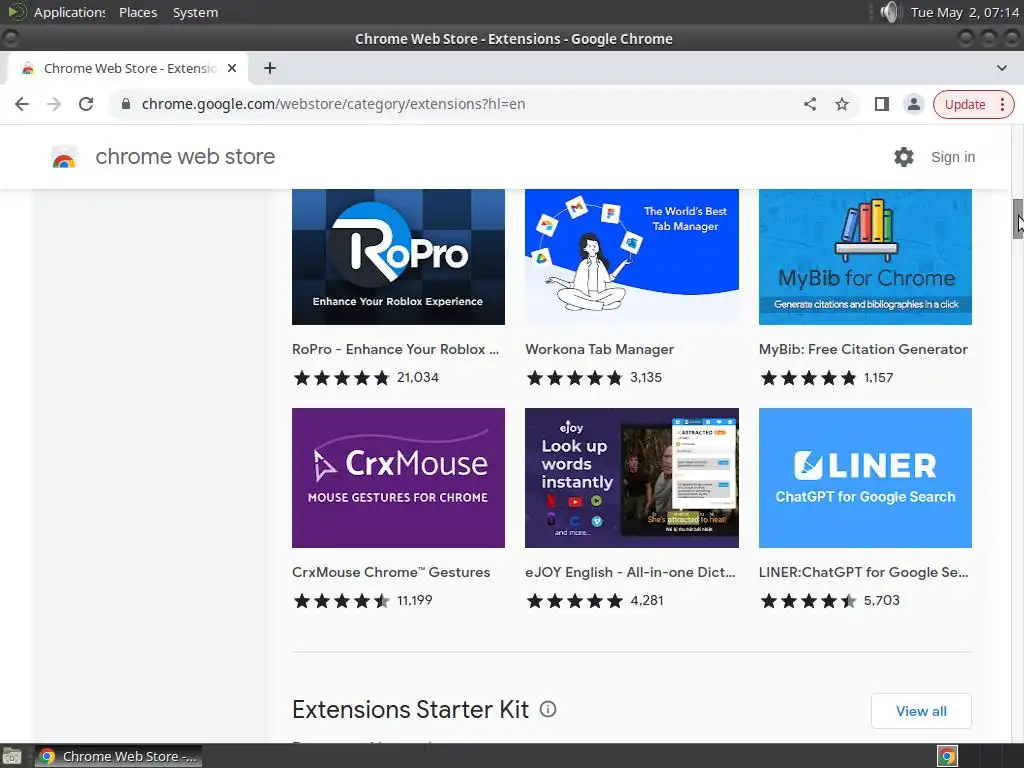Screen dimensions: 1024x768
Task: Open web store settings gear
Action: 904,157
